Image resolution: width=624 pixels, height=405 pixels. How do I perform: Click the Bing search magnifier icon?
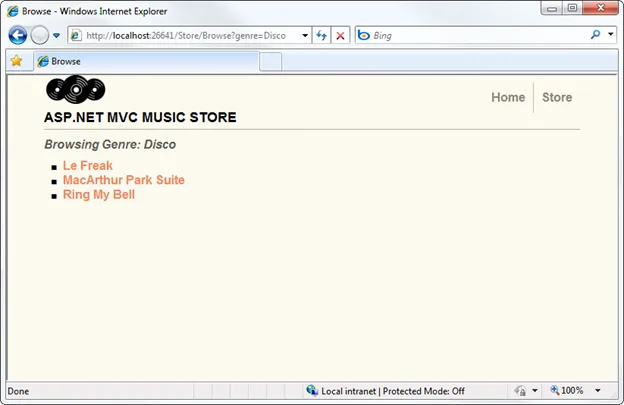click(595, 35)
